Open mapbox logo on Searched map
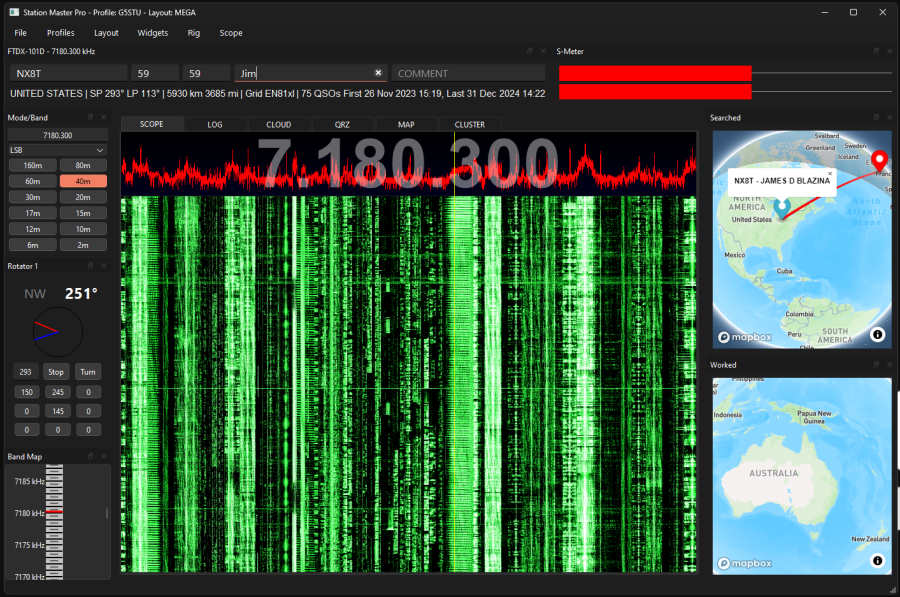This screenshot has height=597, width=900. coord(745,337)
